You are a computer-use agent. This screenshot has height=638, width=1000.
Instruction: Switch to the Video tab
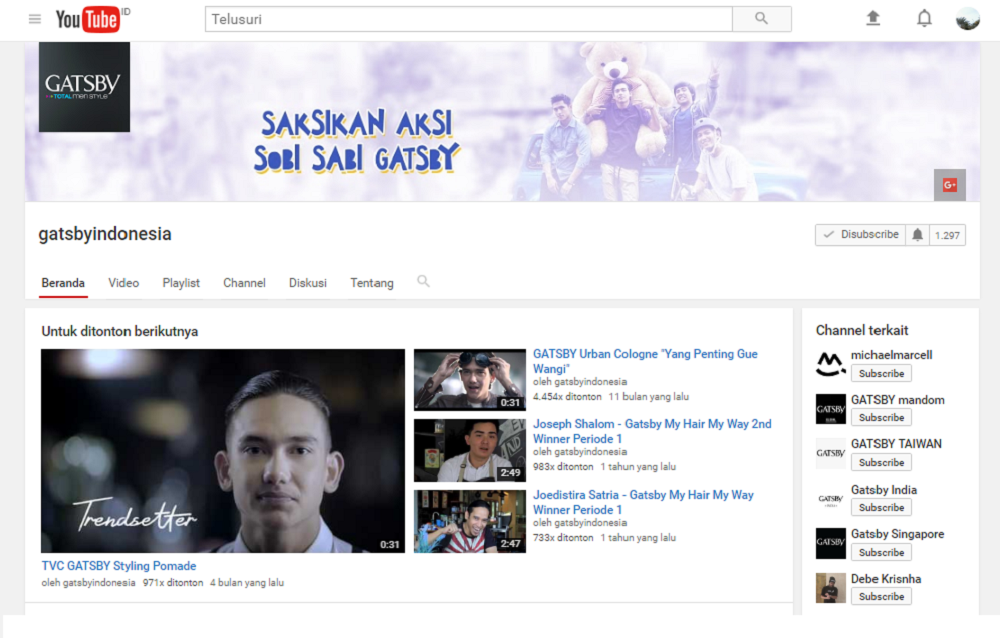124,283
